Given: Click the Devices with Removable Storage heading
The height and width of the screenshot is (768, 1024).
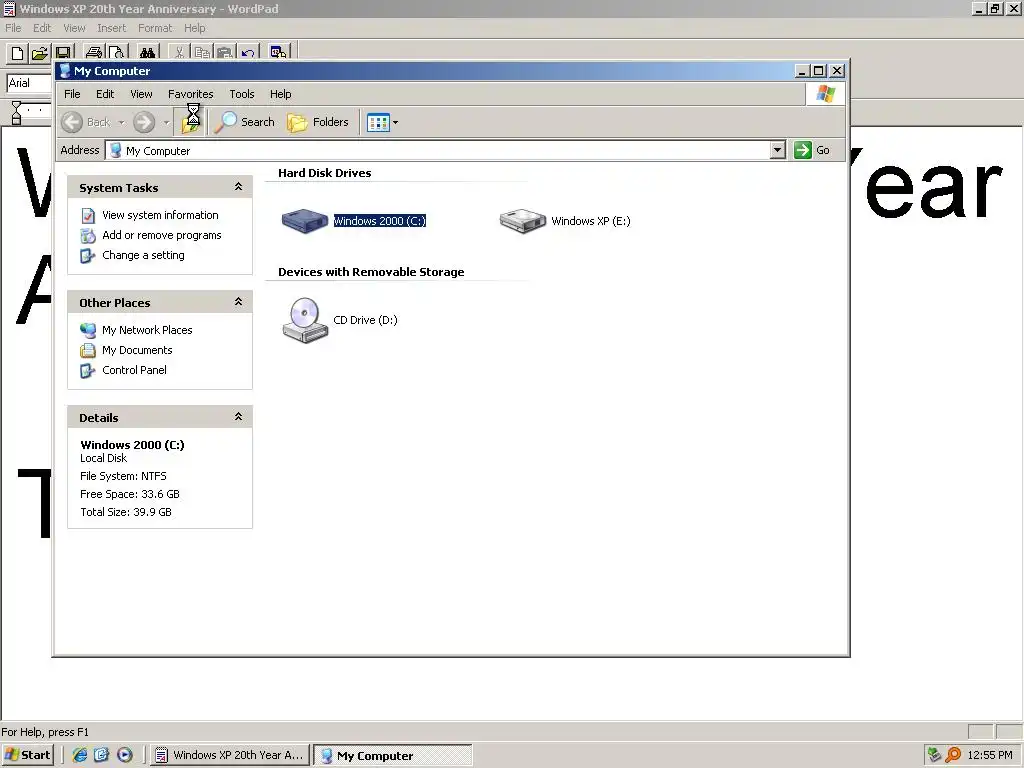Looking at the screenshot, I should pos(371,272).
